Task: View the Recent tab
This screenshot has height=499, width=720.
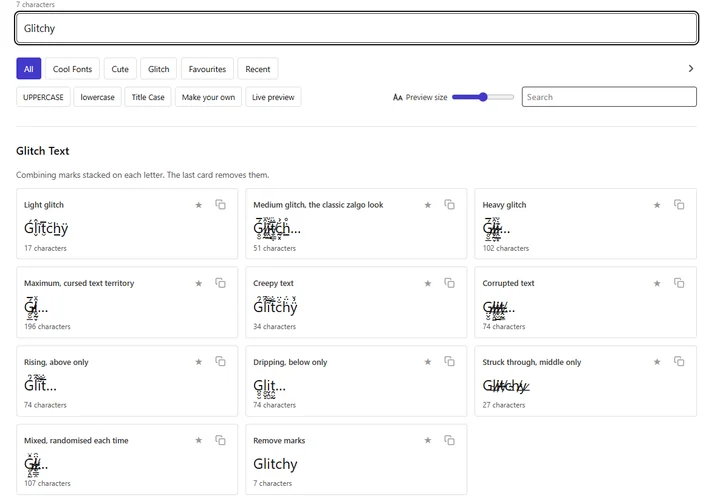Action: coord(258,69)
